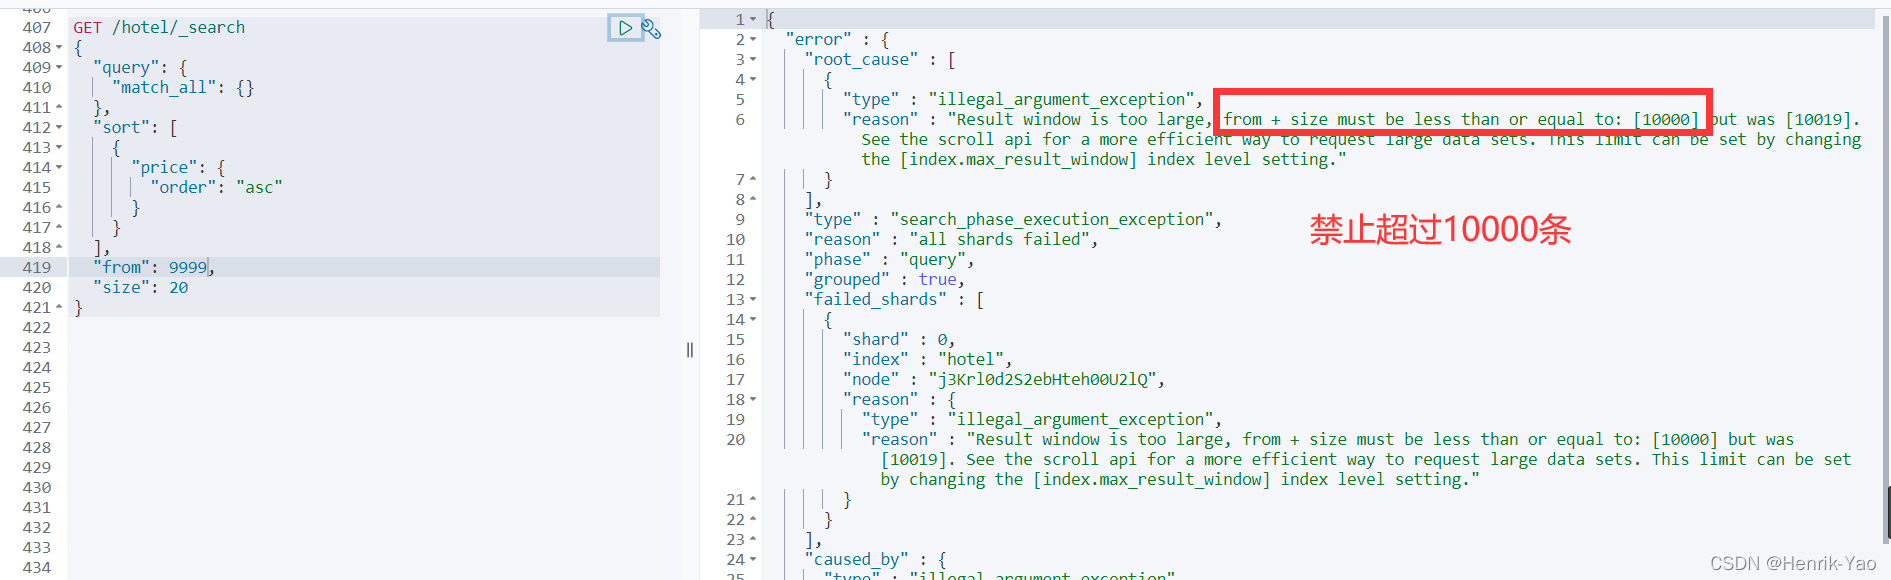Fold the failed shard object at line 14

753,319
